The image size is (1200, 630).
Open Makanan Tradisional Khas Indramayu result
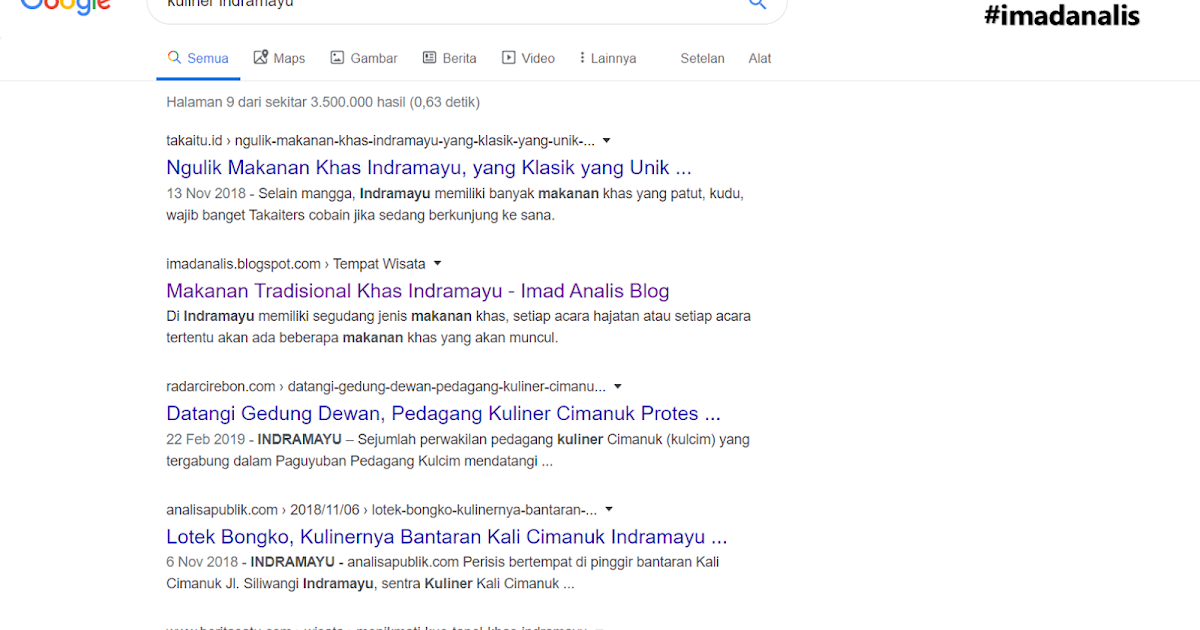tap(418, 291)
